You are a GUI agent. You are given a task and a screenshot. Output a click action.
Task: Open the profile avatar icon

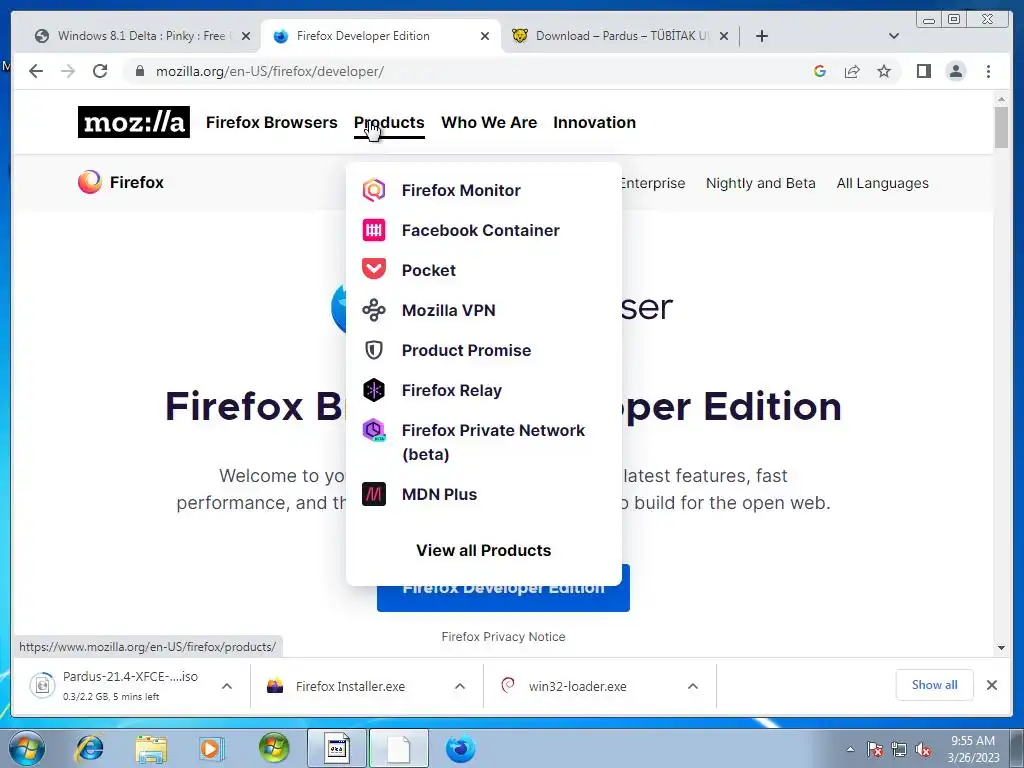[955, 71]
